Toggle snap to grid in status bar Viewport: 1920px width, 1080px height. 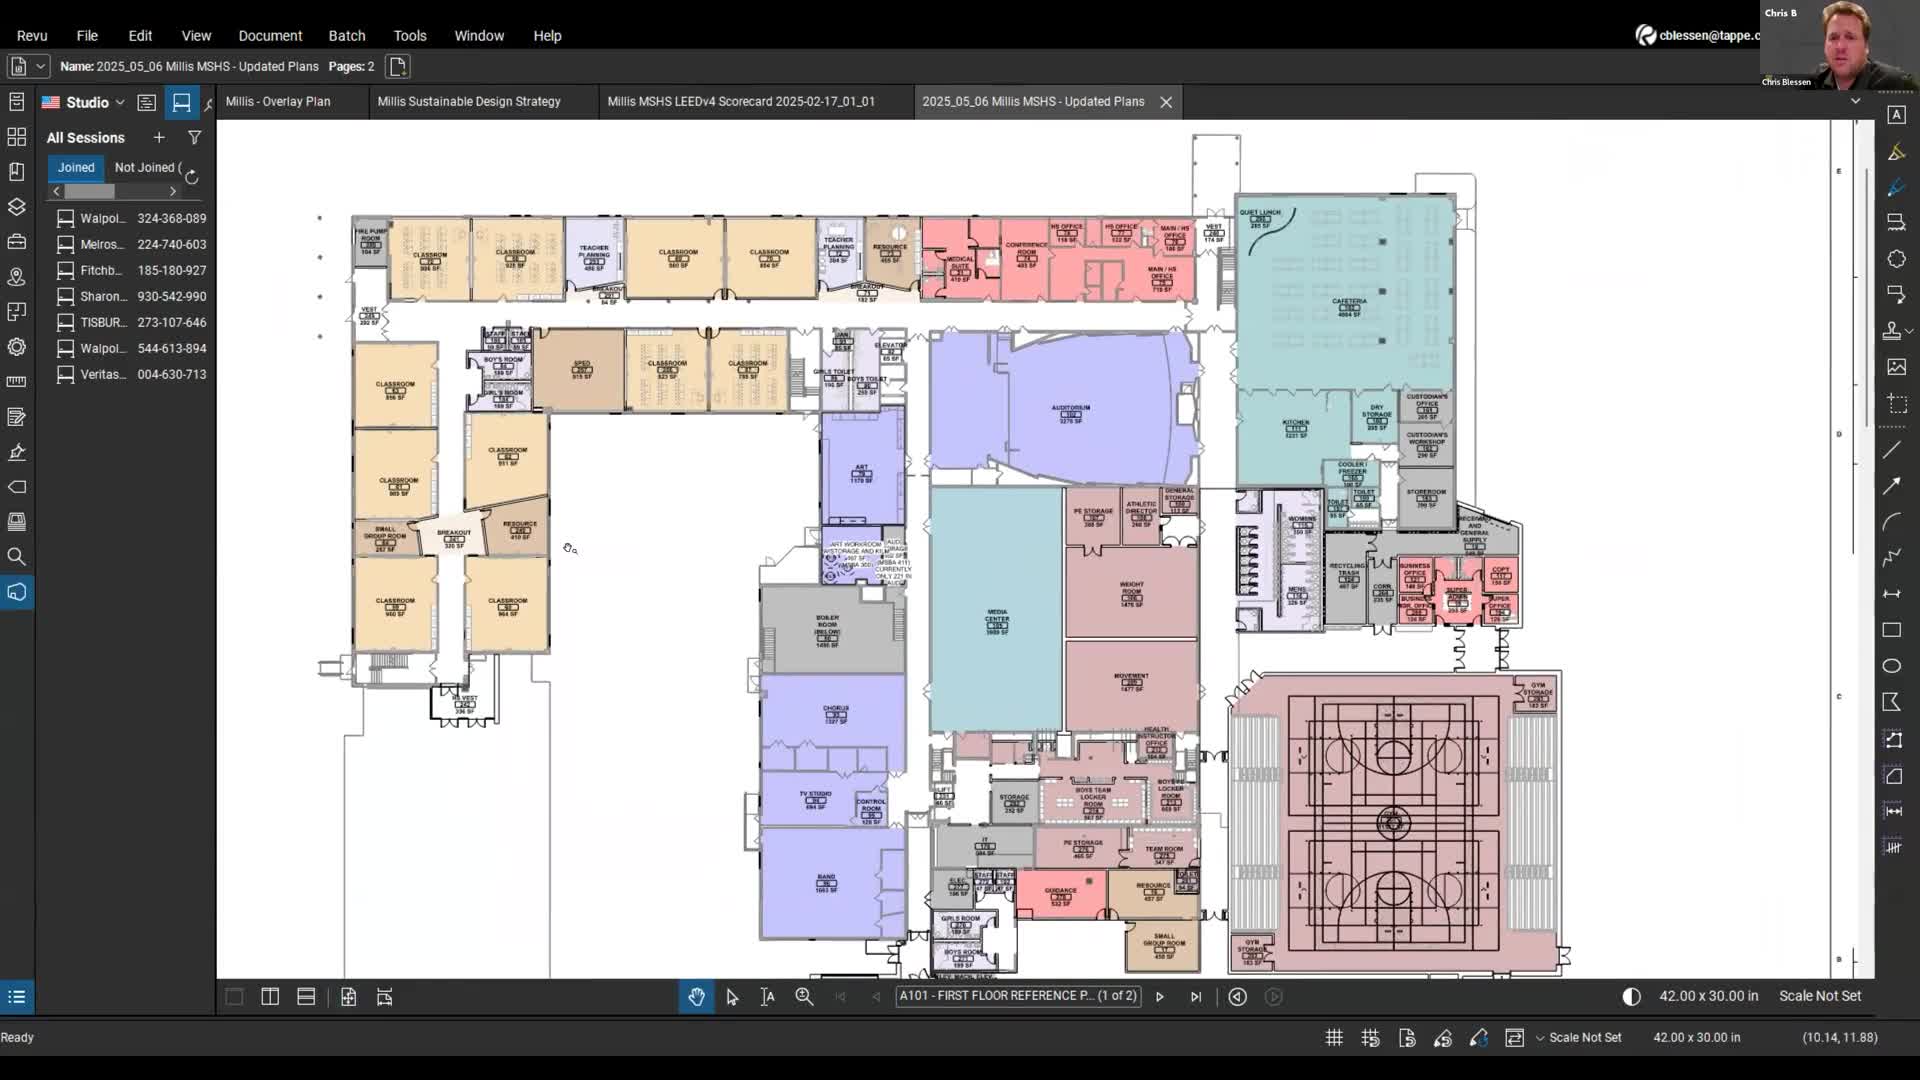point(1370,1038)
